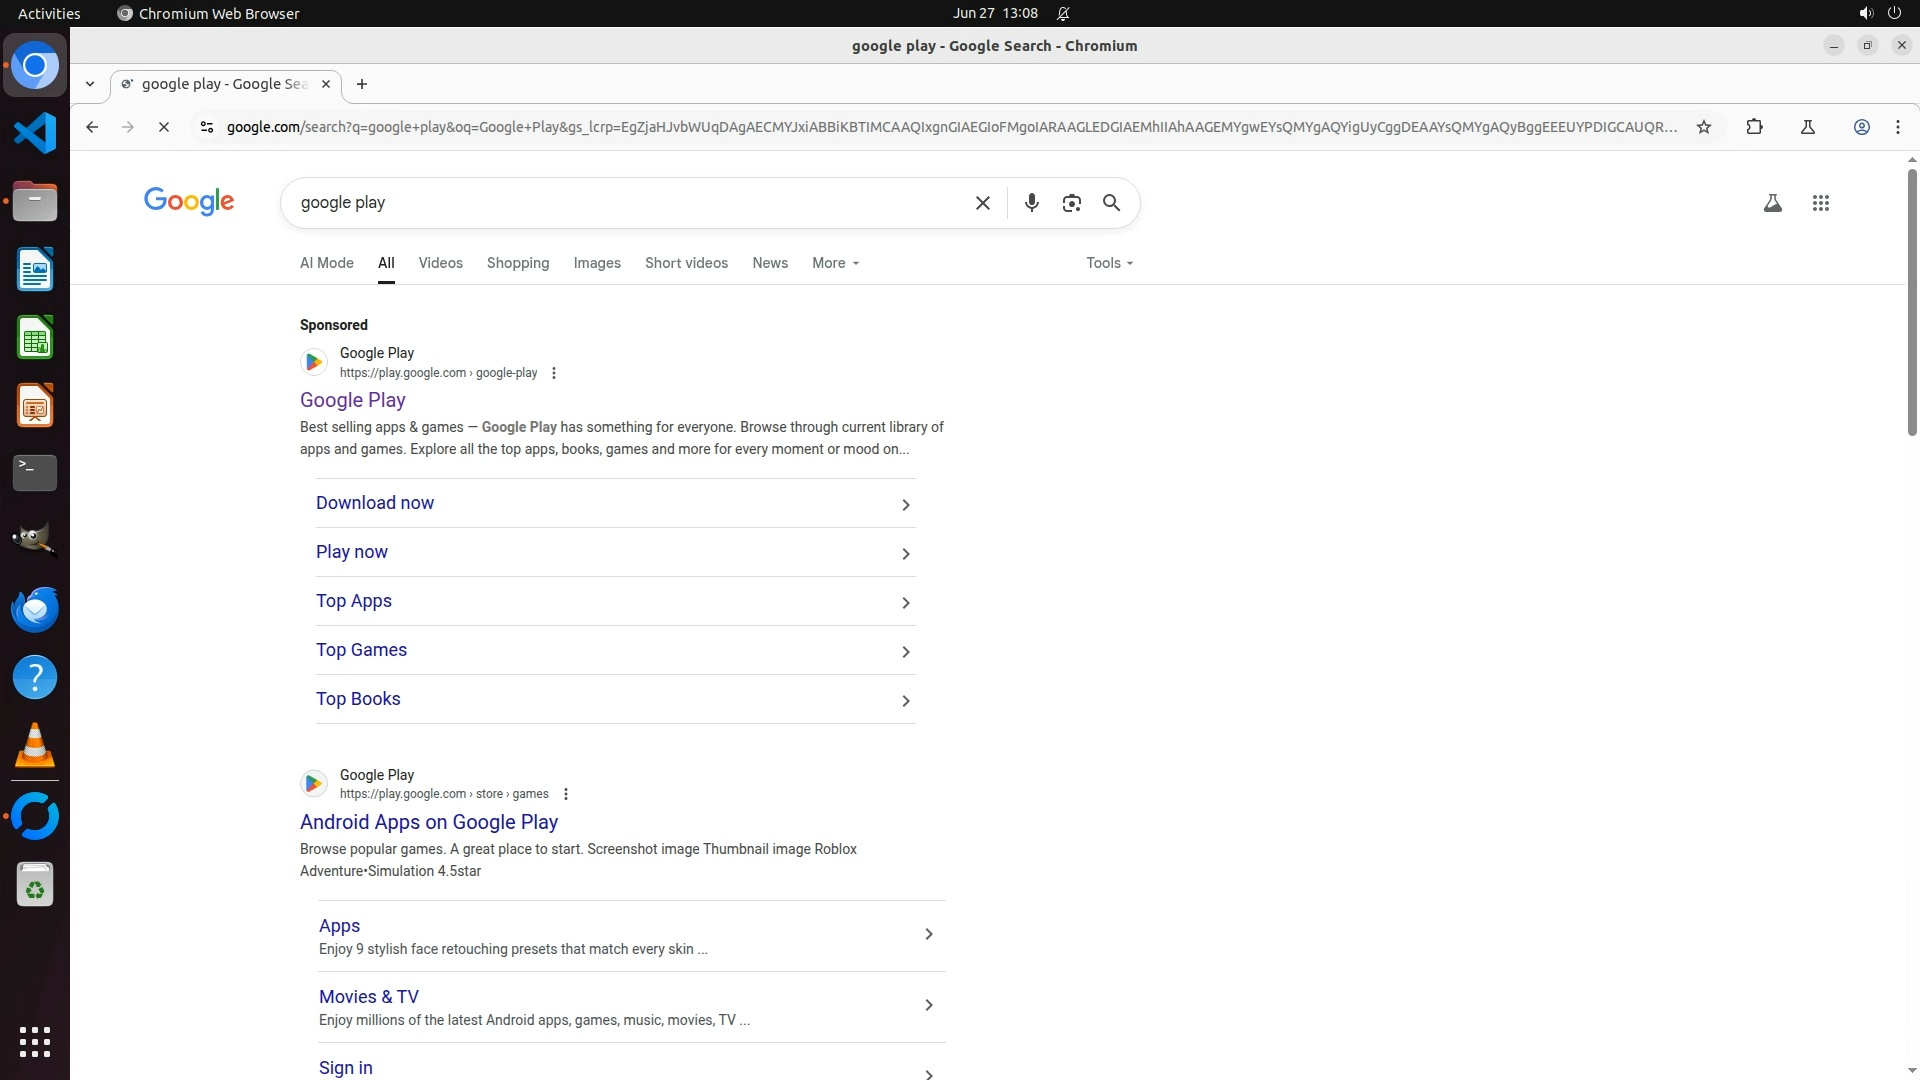1920x1080 pixels.
Task: Bookmark this page with star icon
Action: tap(1704, 127)
